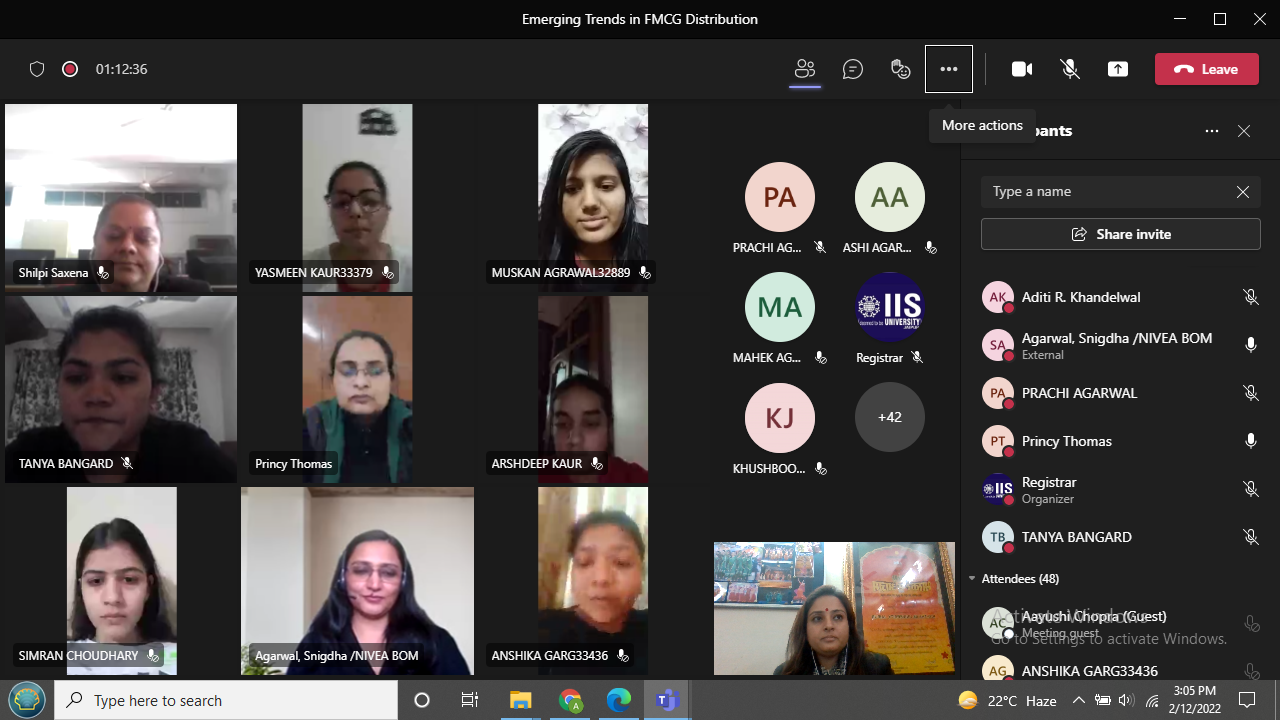Viewport: 1280px width, 720px height.
Task: Open participants panel more options ellipsis
Action: click(x=1212, y=131)
